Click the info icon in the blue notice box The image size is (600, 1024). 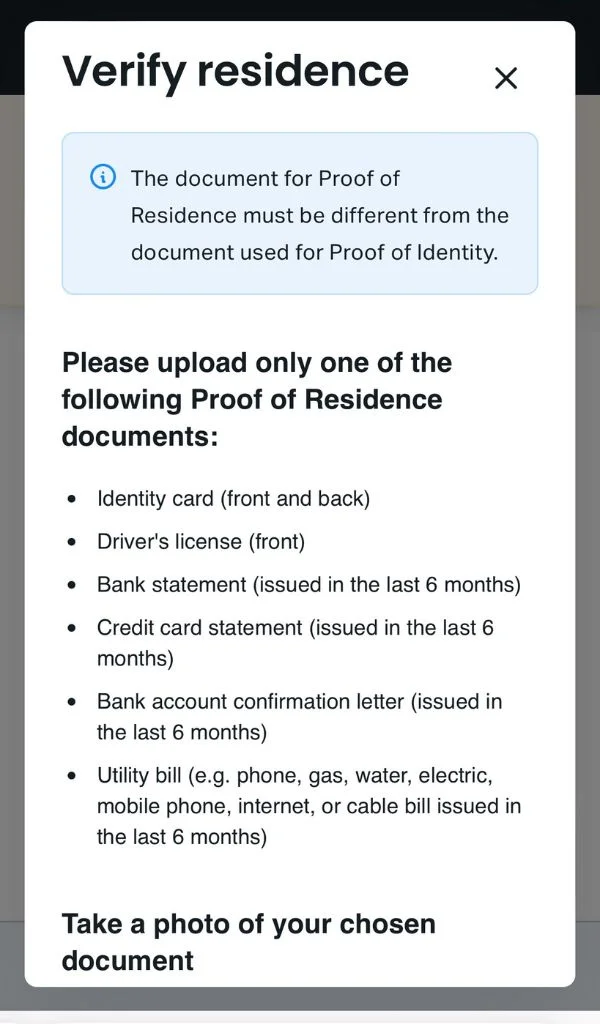point(103,177)
